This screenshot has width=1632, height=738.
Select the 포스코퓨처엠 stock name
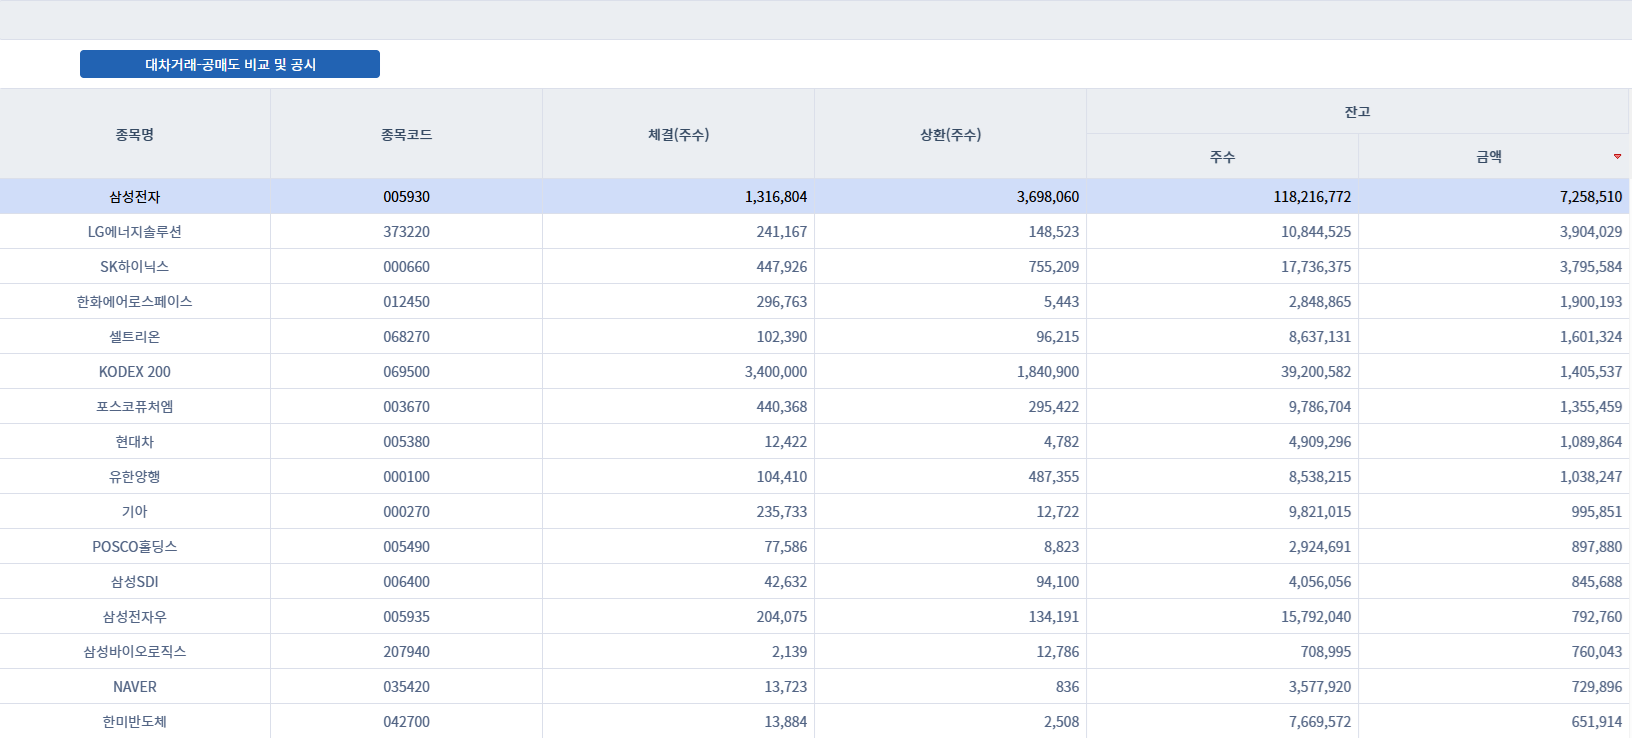click(135, 407)
